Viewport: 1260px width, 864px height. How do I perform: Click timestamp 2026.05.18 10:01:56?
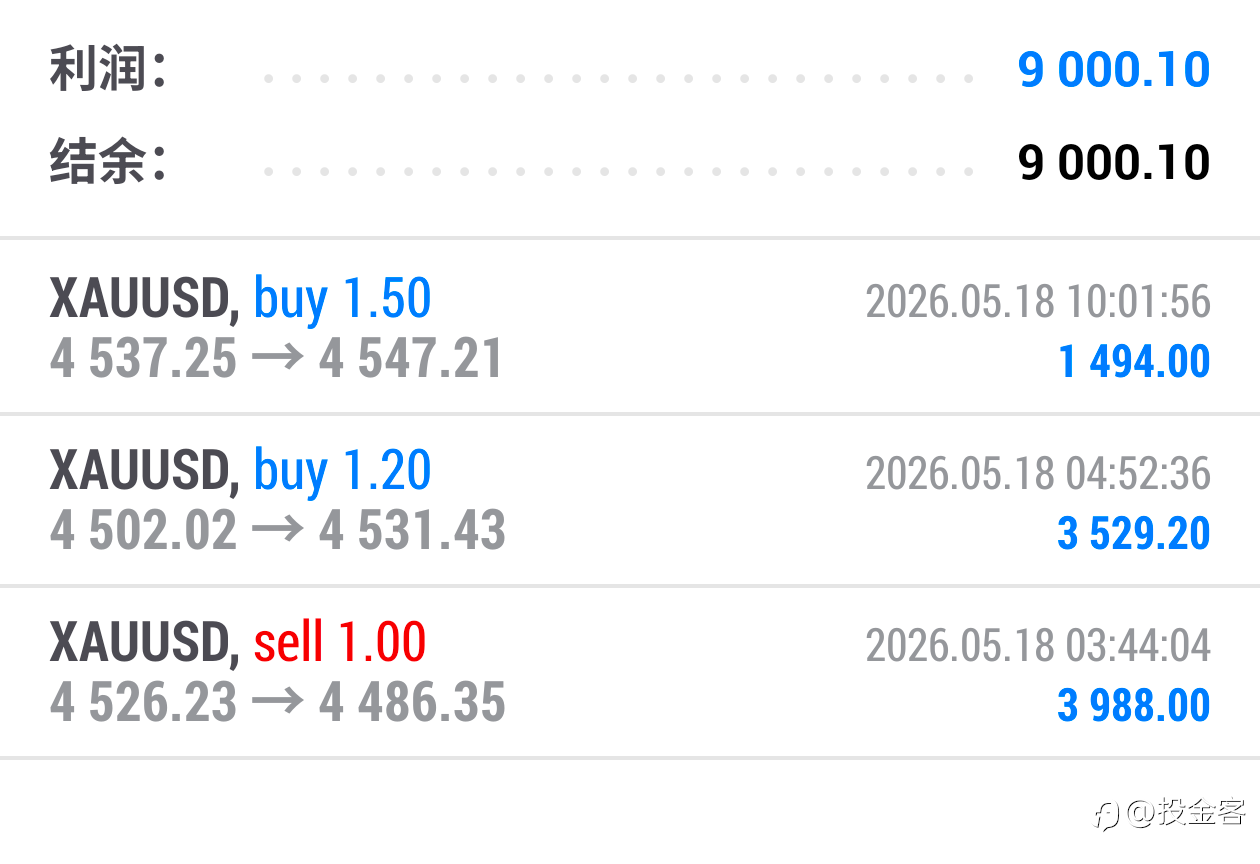tap(1038, 301)
